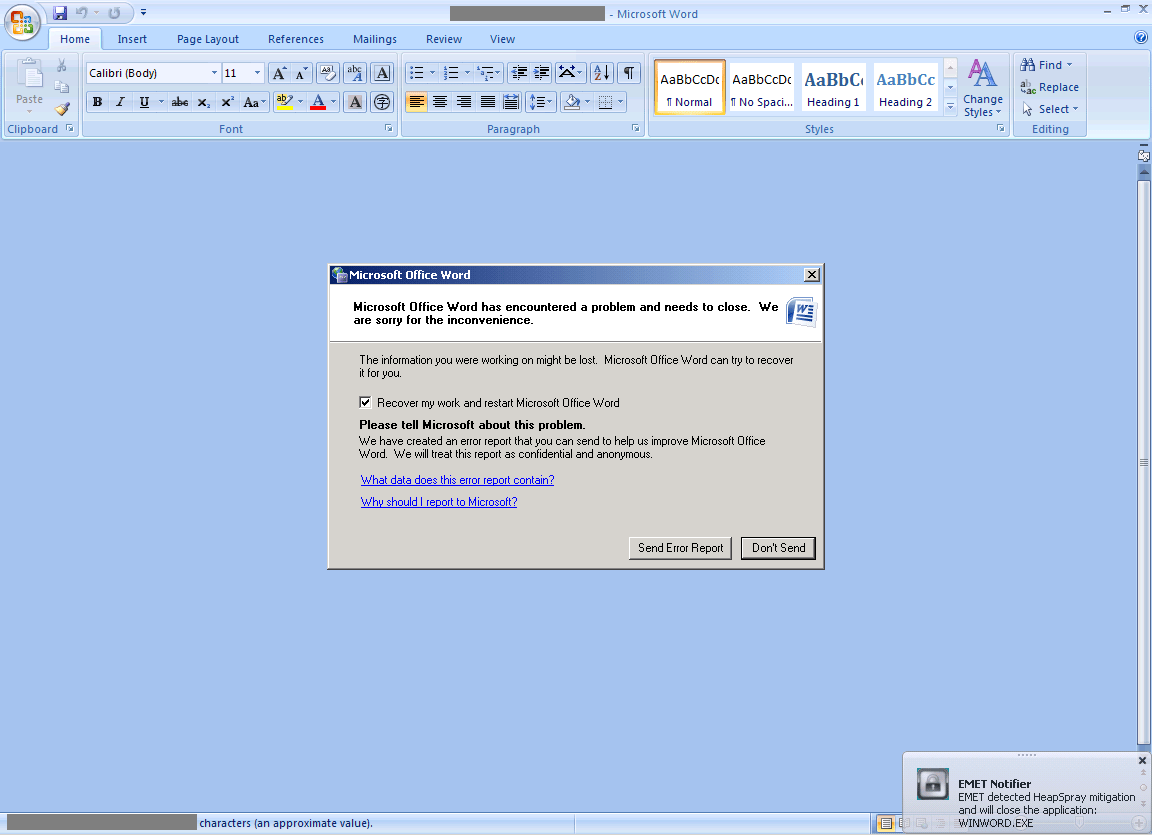Apply strikethrough formatting
This screenshot has width=1152, height=835.
coord(179,102)
